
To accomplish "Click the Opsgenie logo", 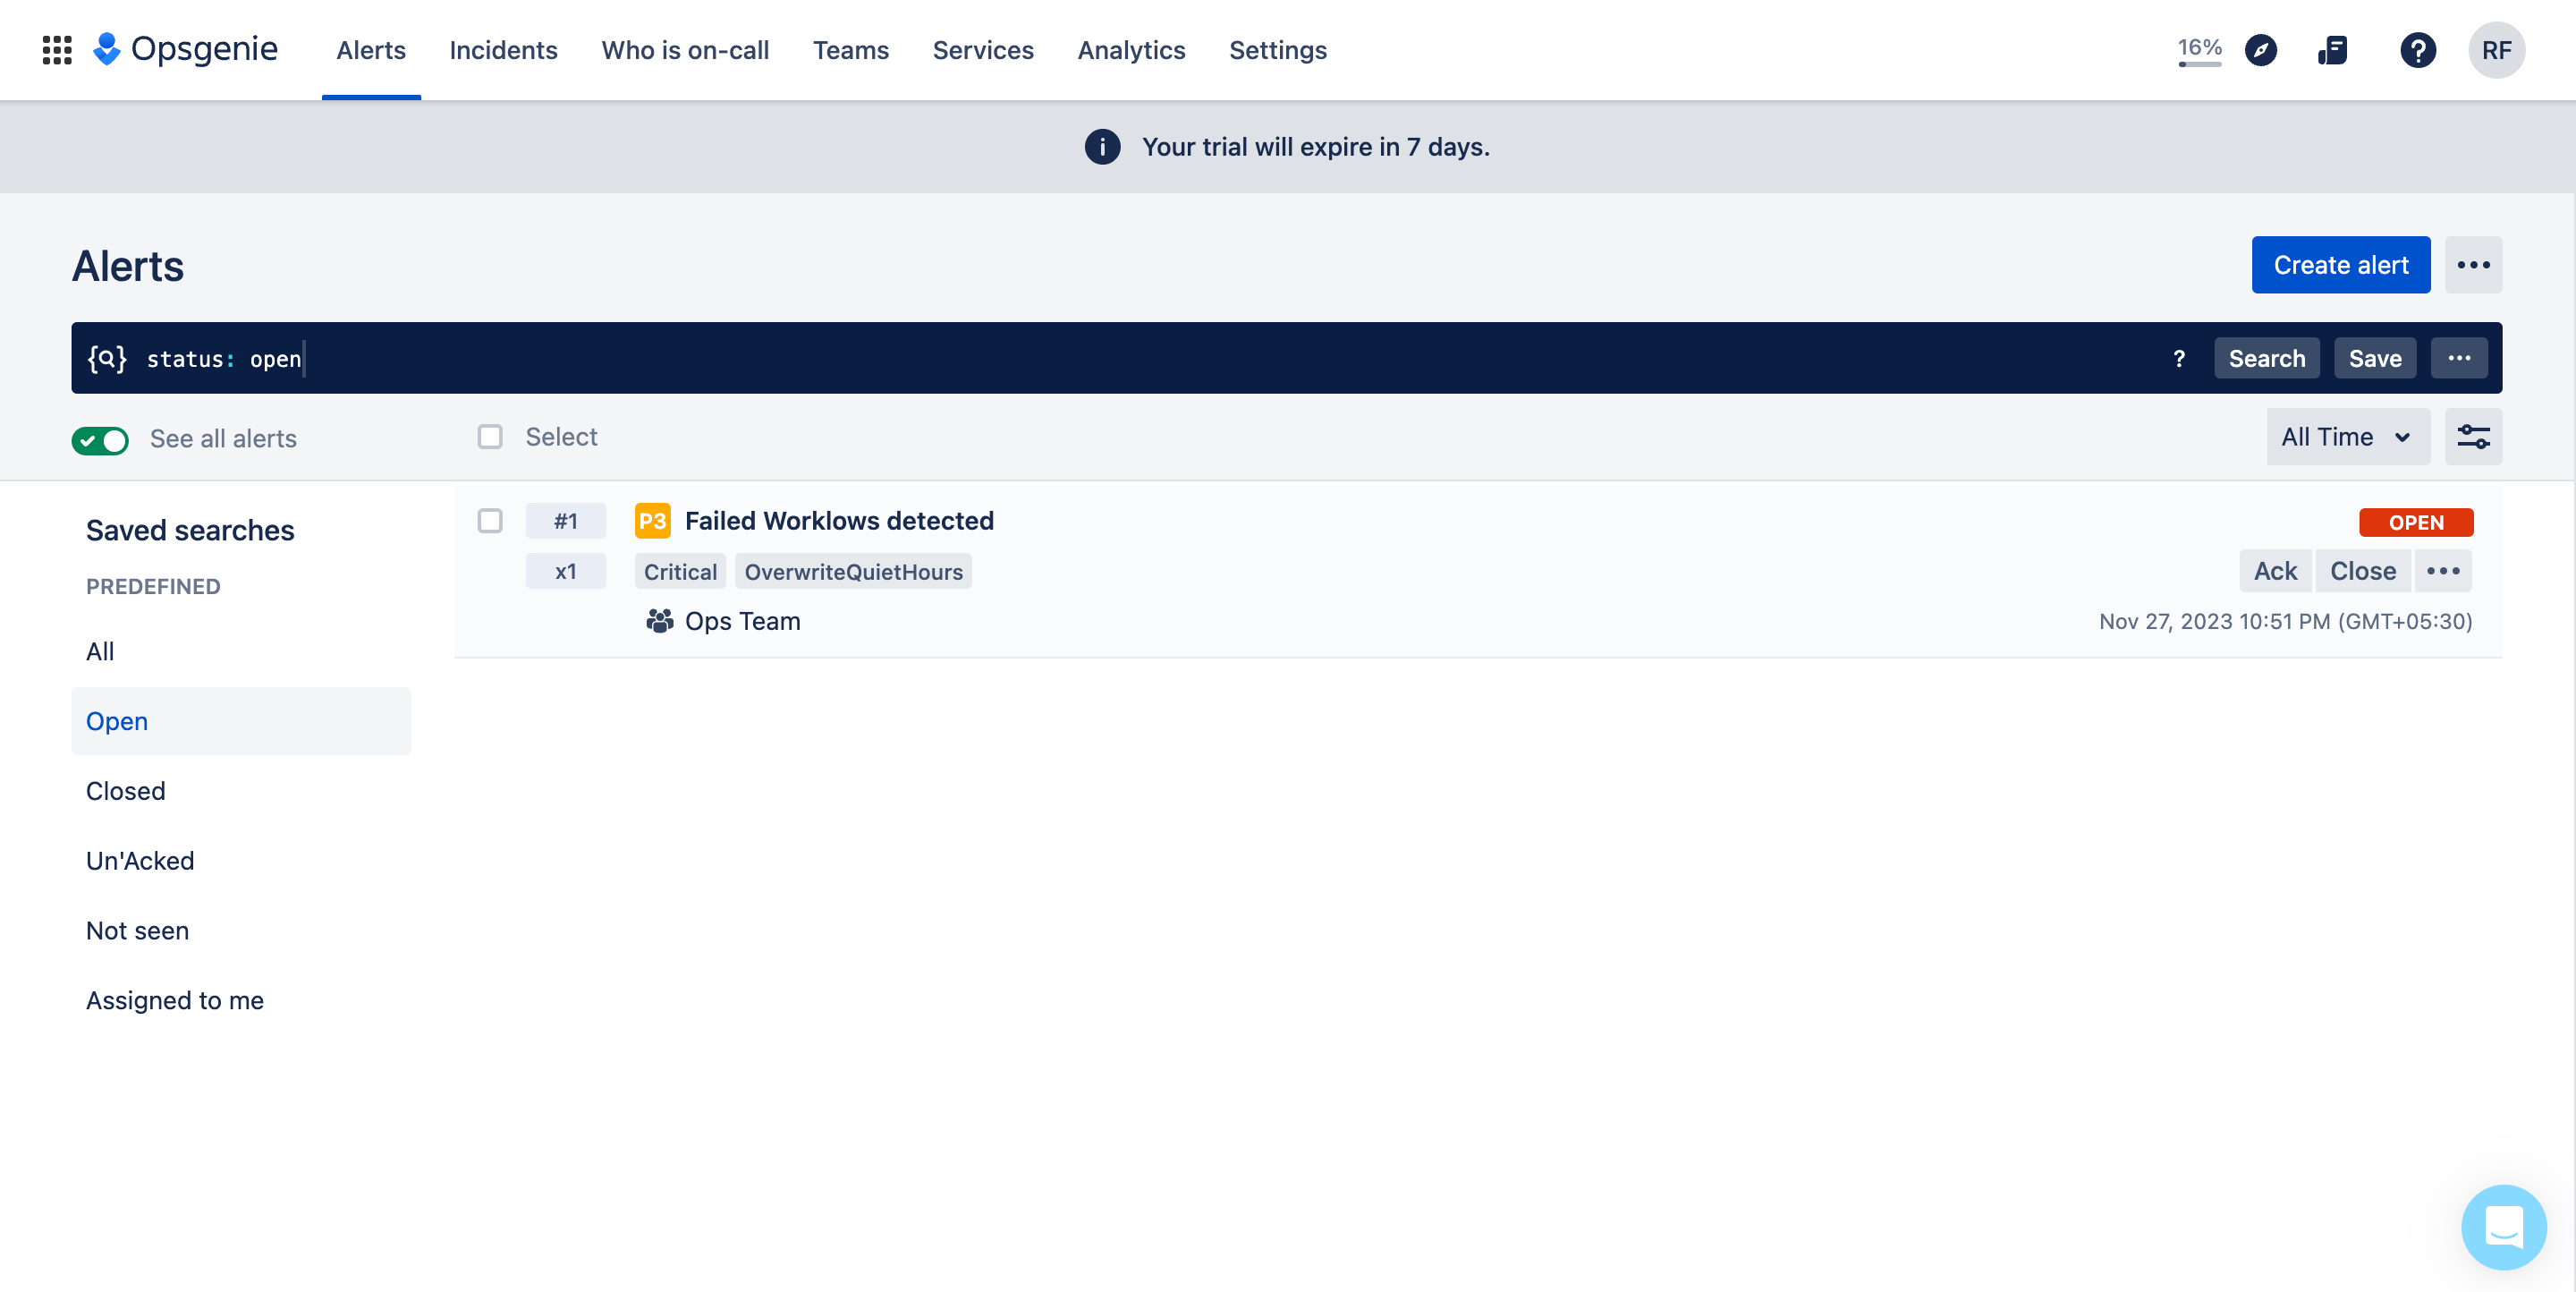I will (186, 49).
